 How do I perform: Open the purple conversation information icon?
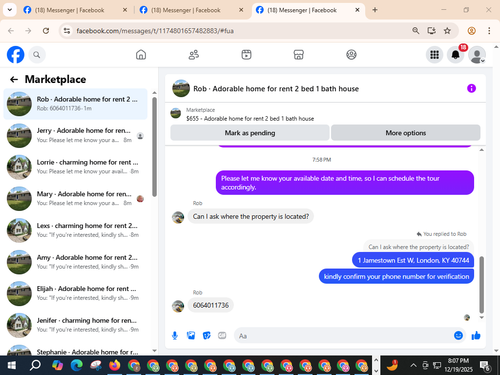point(471,88)
